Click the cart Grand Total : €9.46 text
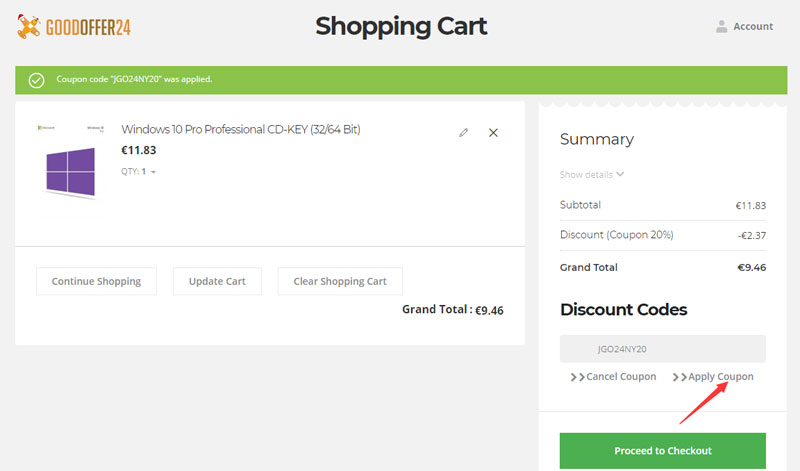The image size is (800, 471). [x=453, y=310]
